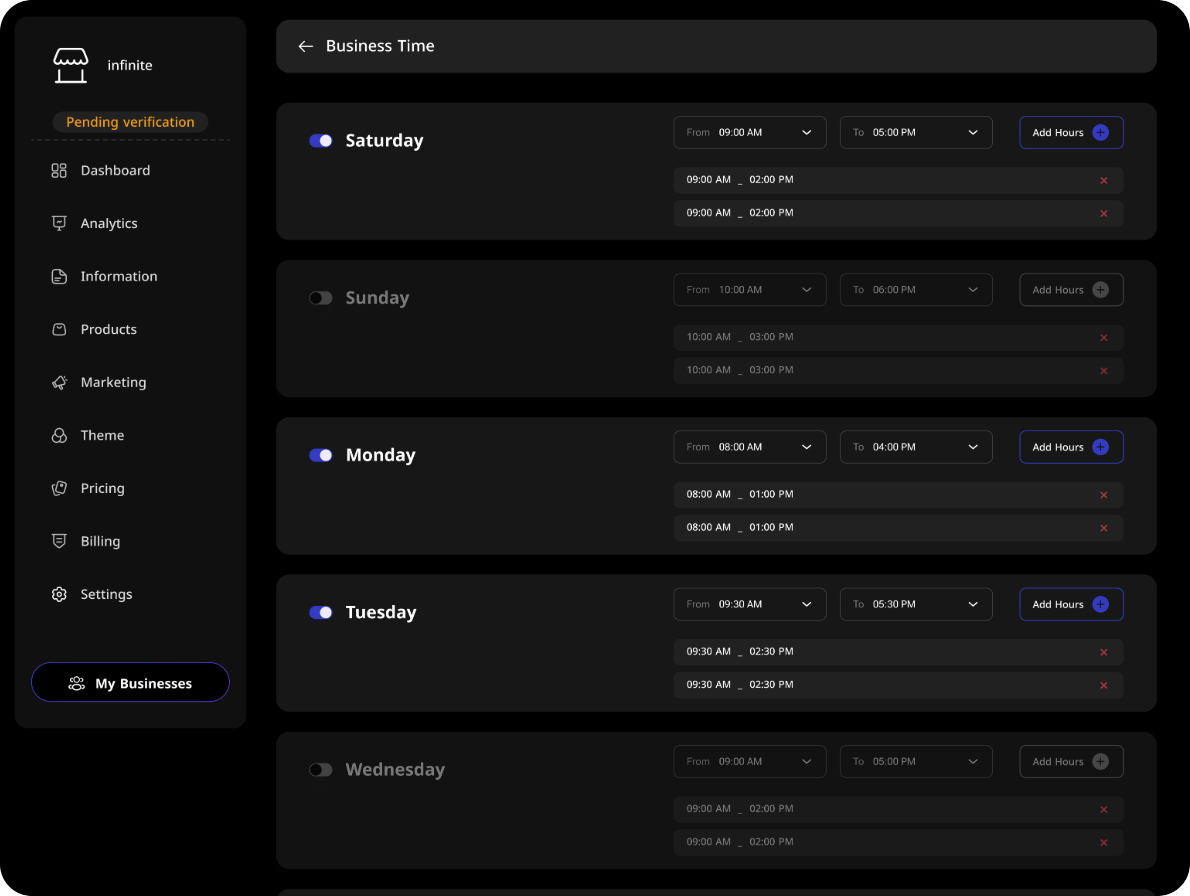Open Saturday From 09:00 AM dropdown
The image size is (1190, 896).
pos(750,133)
